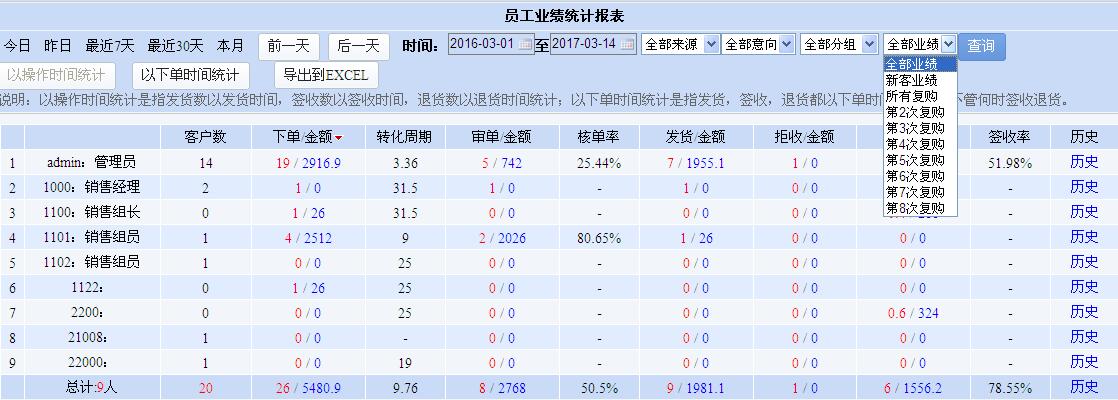Advance to next day with 后一天

[x=359, y=46]
